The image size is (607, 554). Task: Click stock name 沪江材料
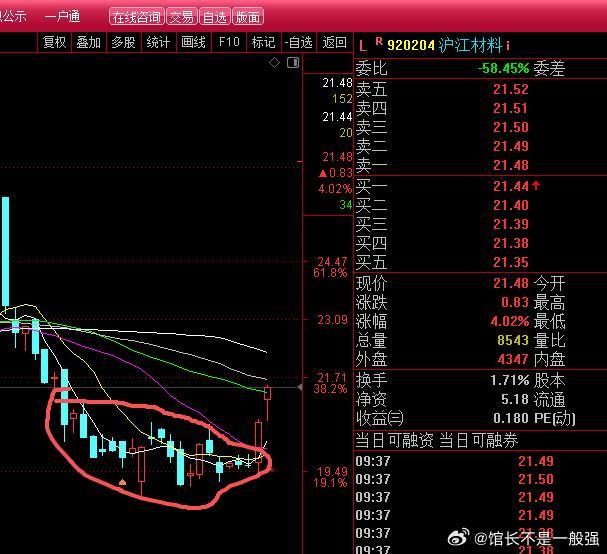pyautogui.click(x=470, y=45)
